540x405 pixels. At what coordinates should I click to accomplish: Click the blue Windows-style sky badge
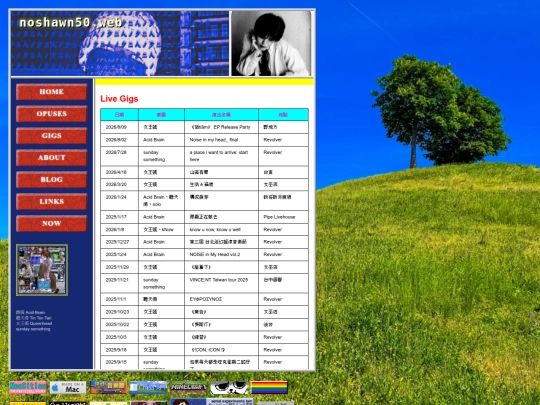pos(148,388)
